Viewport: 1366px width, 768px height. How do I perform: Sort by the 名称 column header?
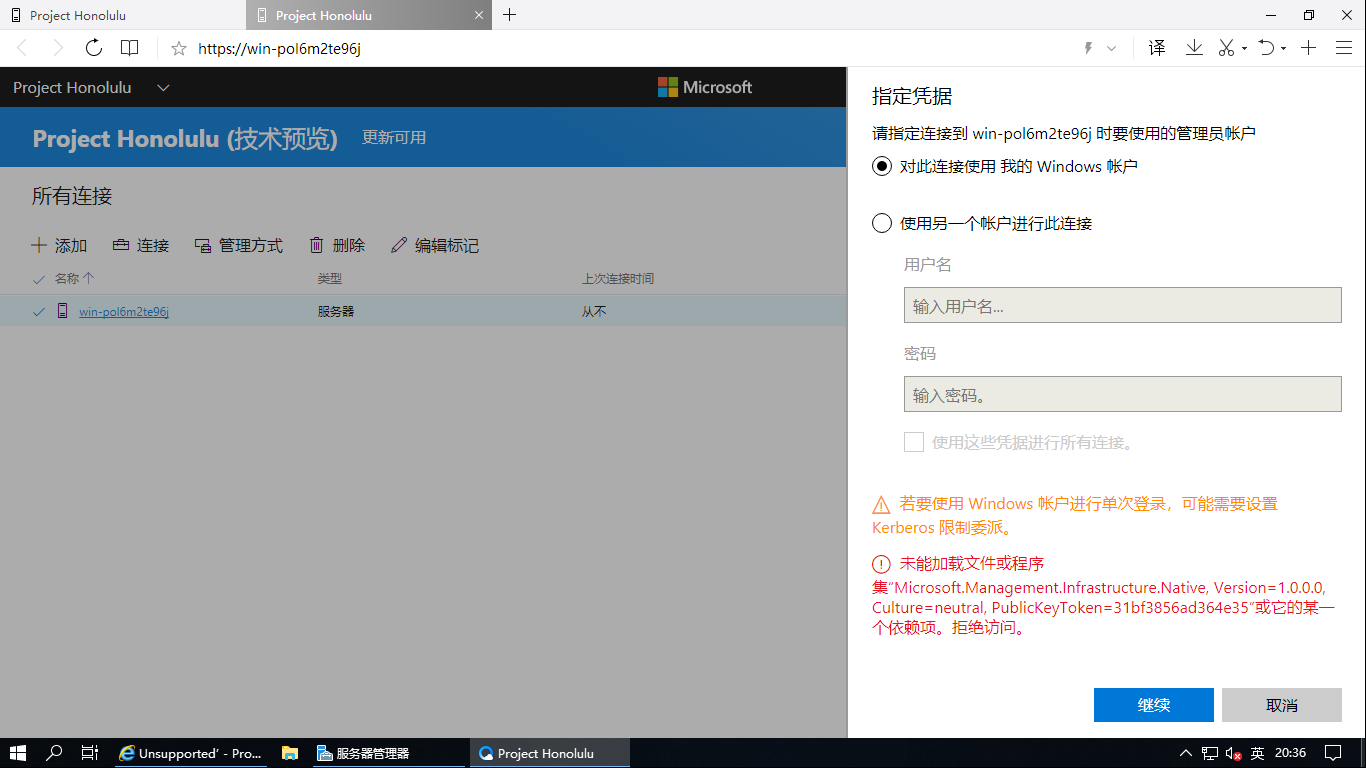(x=74, y=279)
